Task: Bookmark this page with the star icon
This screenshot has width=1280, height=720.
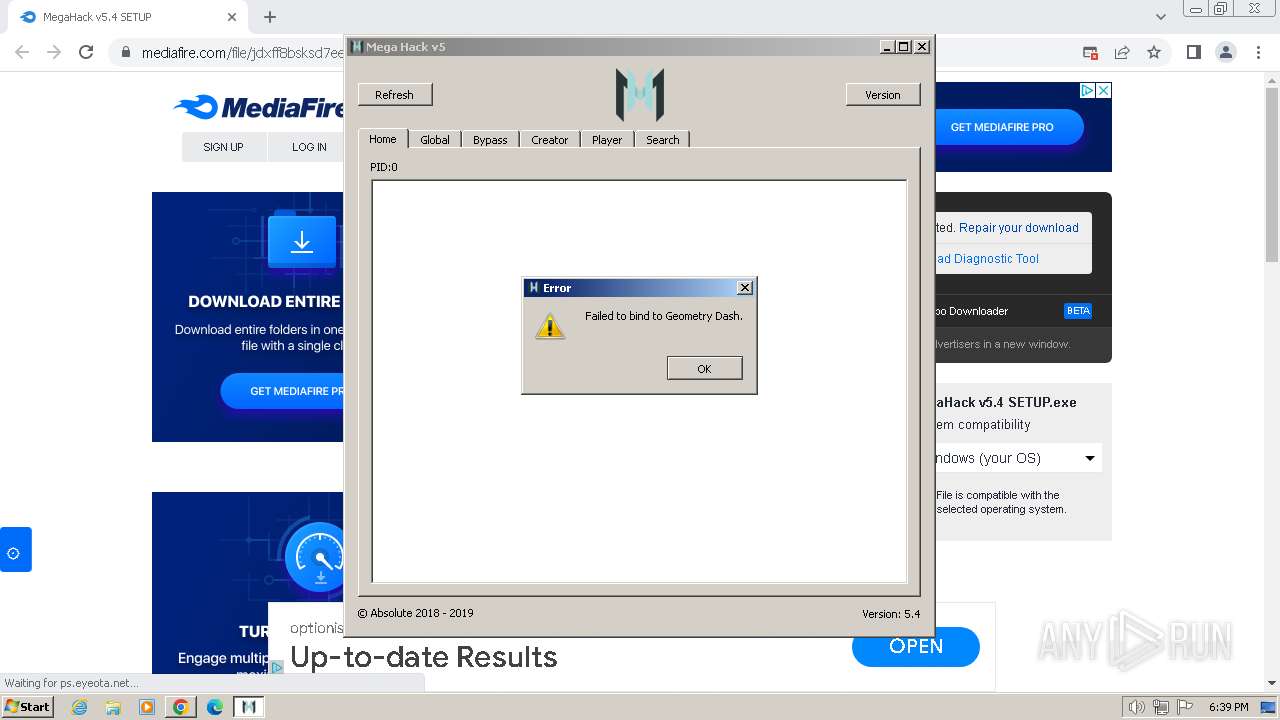Action: coord(1154,52)
